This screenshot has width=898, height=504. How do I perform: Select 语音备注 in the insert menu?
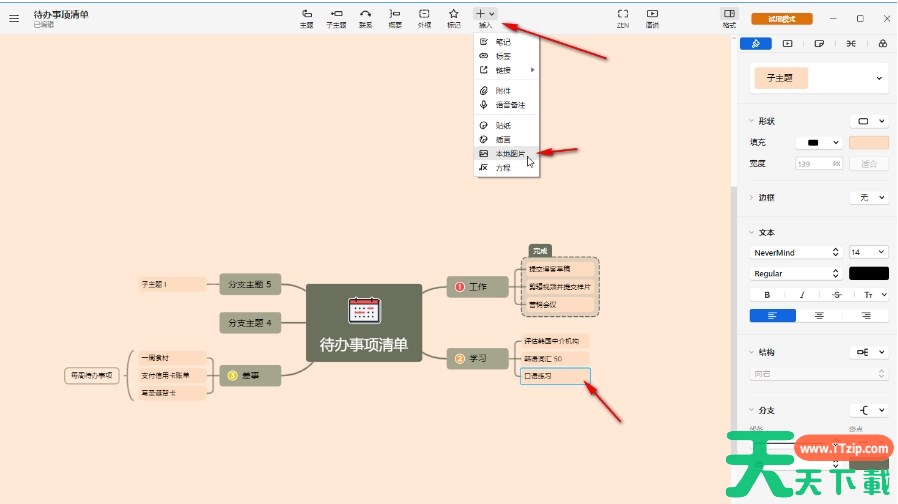tap(509, 105)
